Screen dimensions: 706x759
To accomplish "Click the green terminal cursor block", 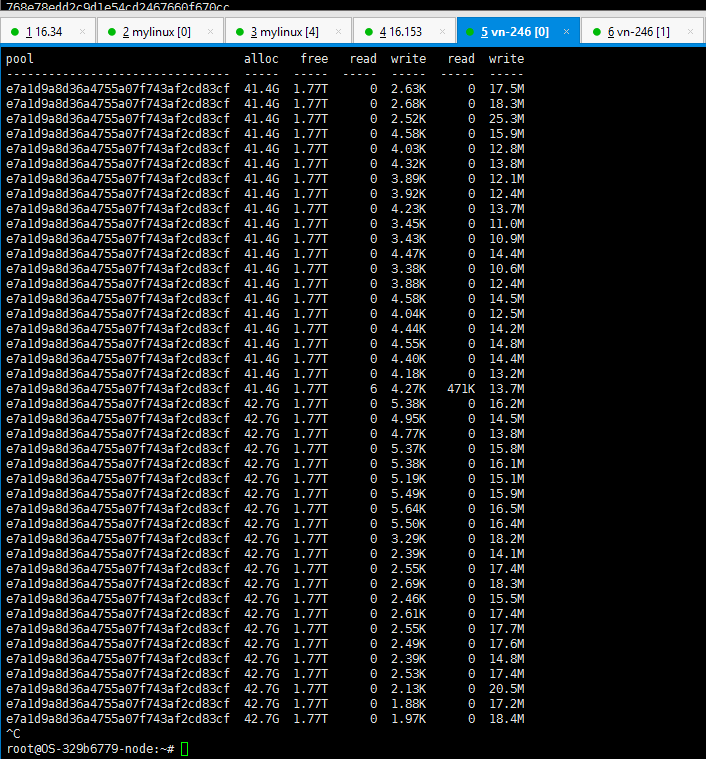I will 184,749.
